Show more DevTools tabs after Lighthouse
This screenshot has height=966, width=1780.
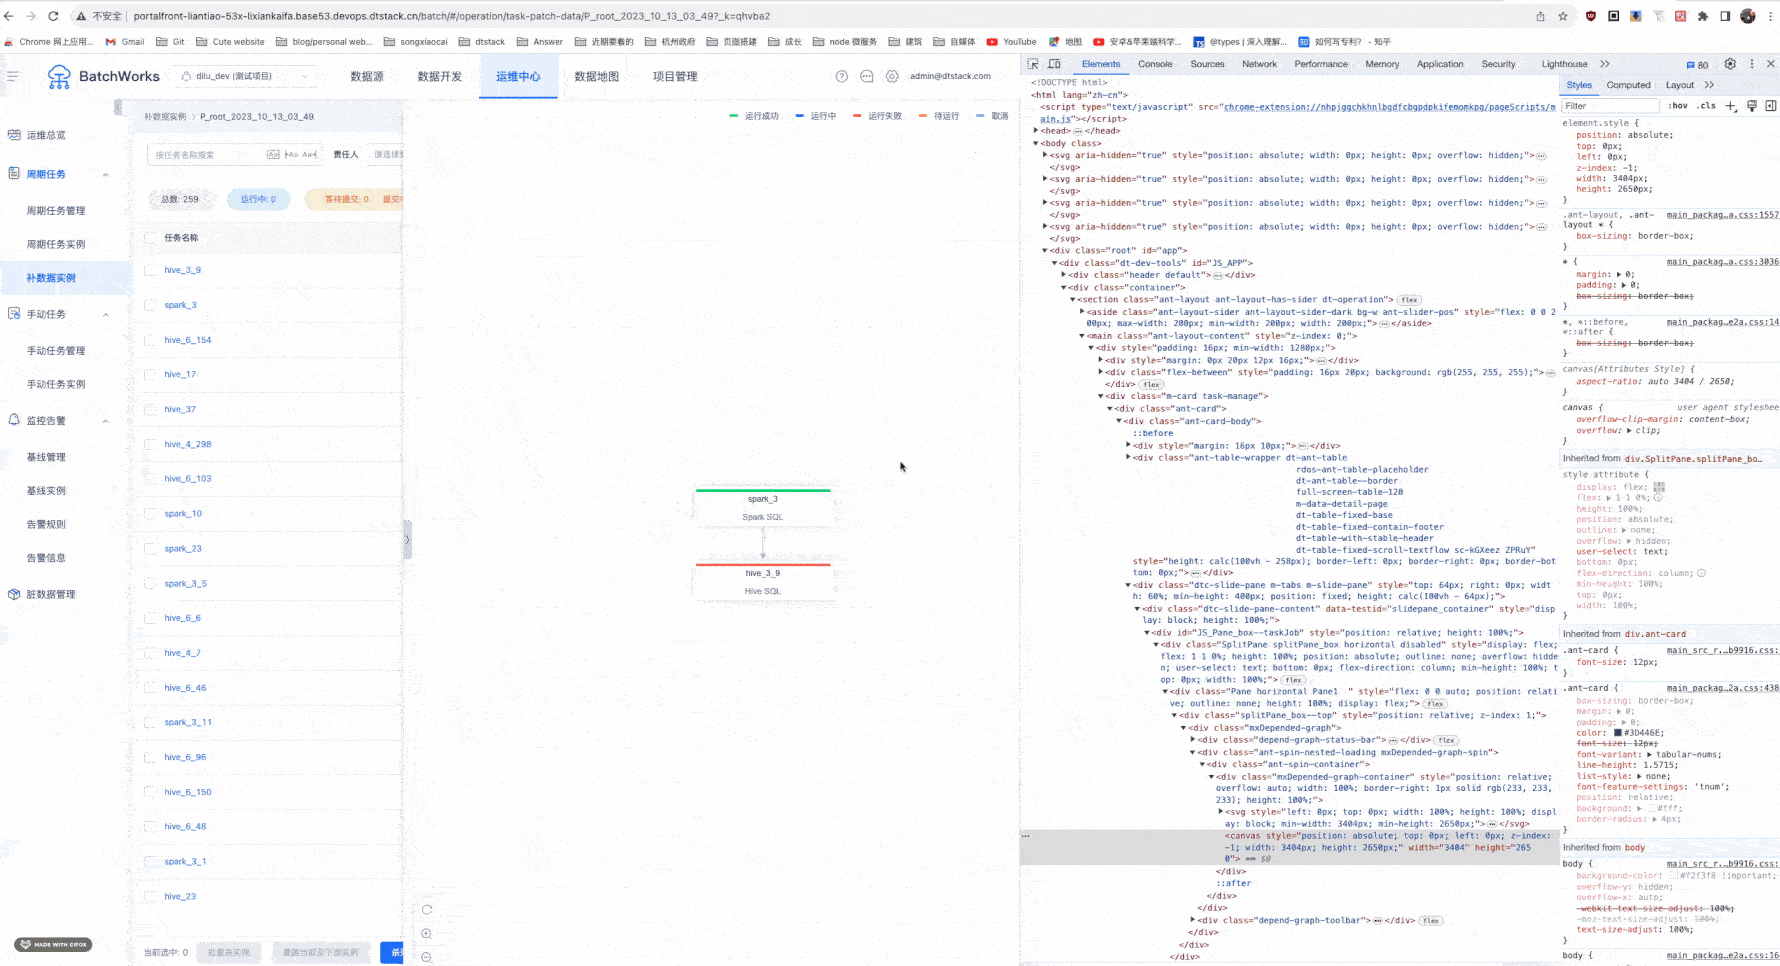(x=1605, y=64)
